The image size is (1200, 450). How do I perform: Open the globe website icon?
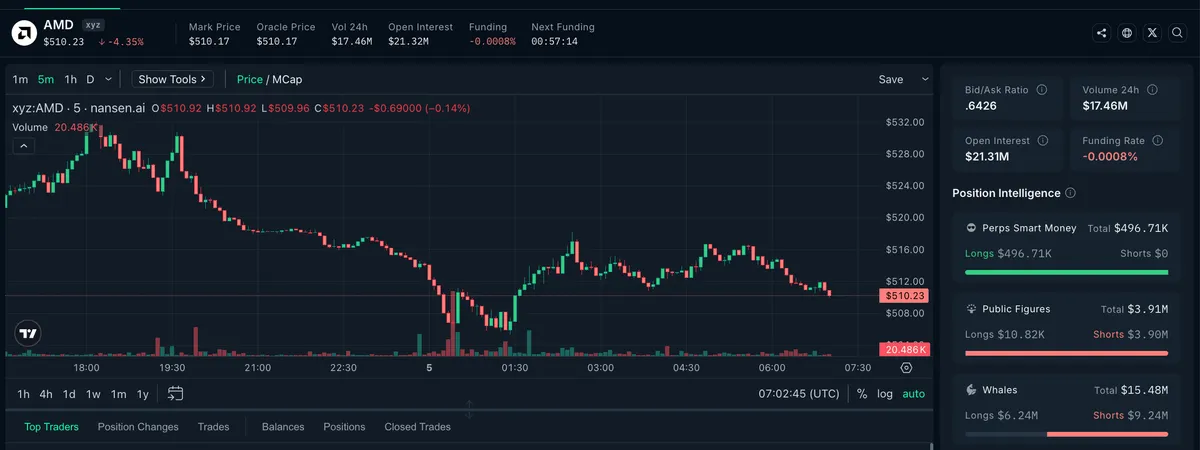1127,33
